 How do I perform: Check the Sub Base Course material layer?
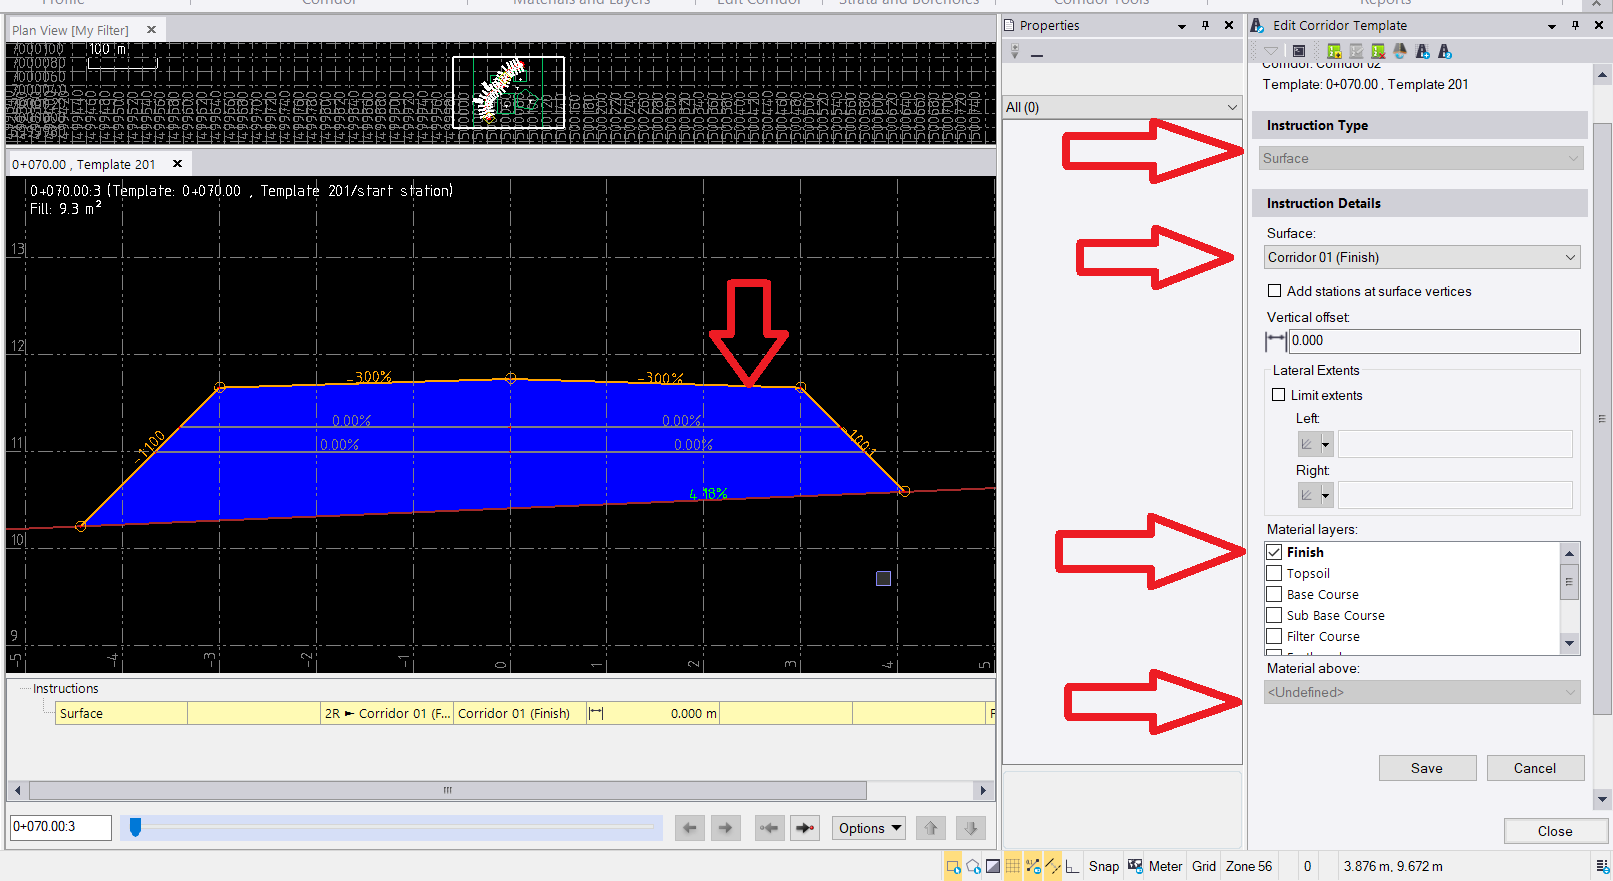1274,615
